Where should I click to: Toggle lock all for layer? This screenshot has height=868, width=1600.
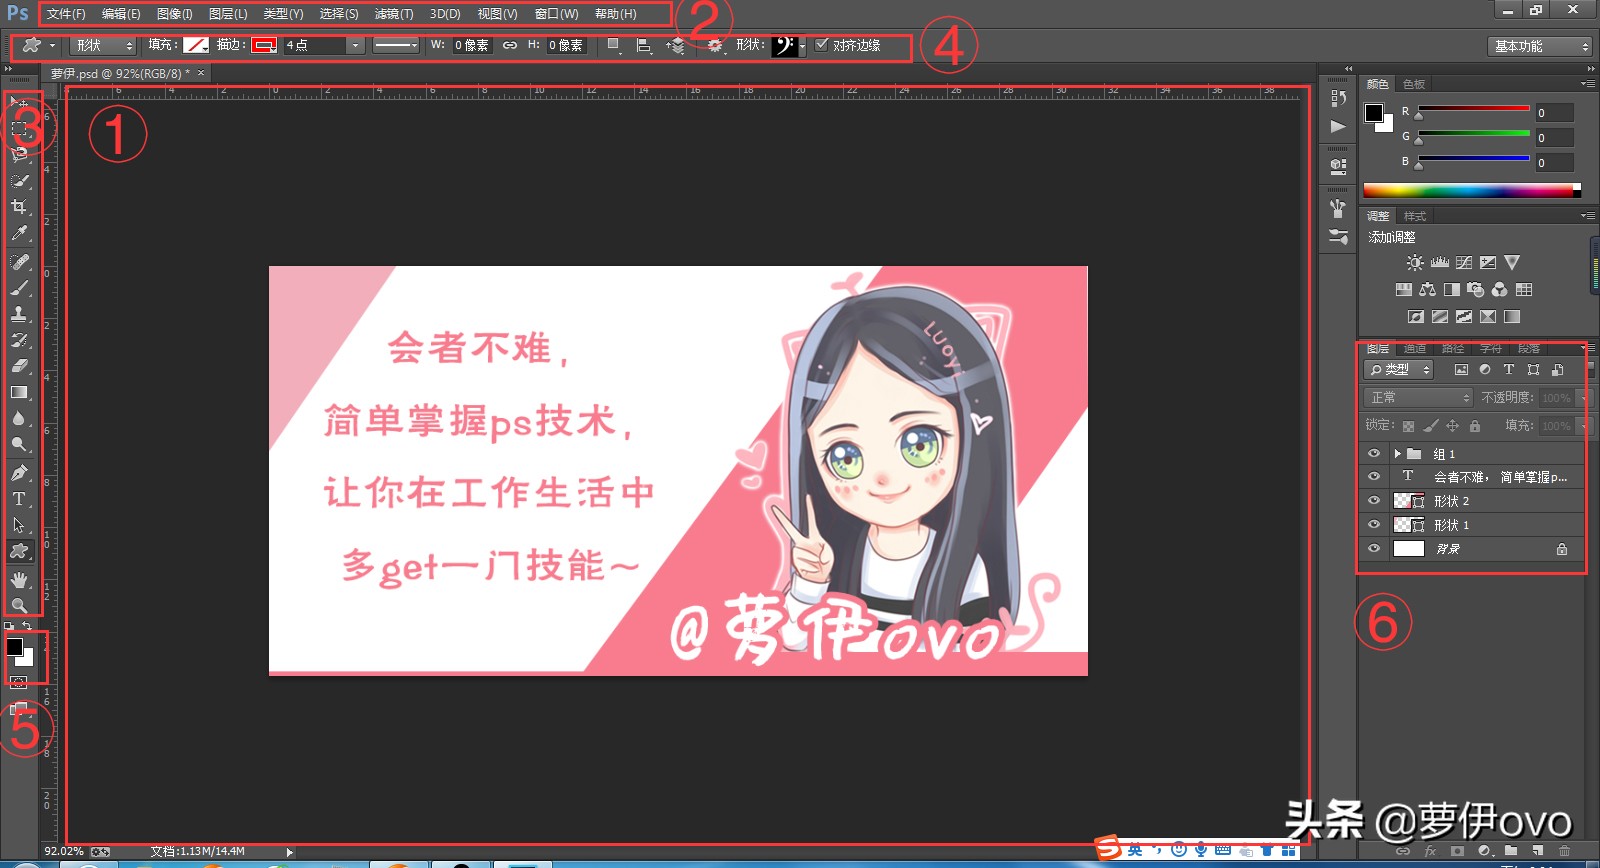[x=1475, y=426]
